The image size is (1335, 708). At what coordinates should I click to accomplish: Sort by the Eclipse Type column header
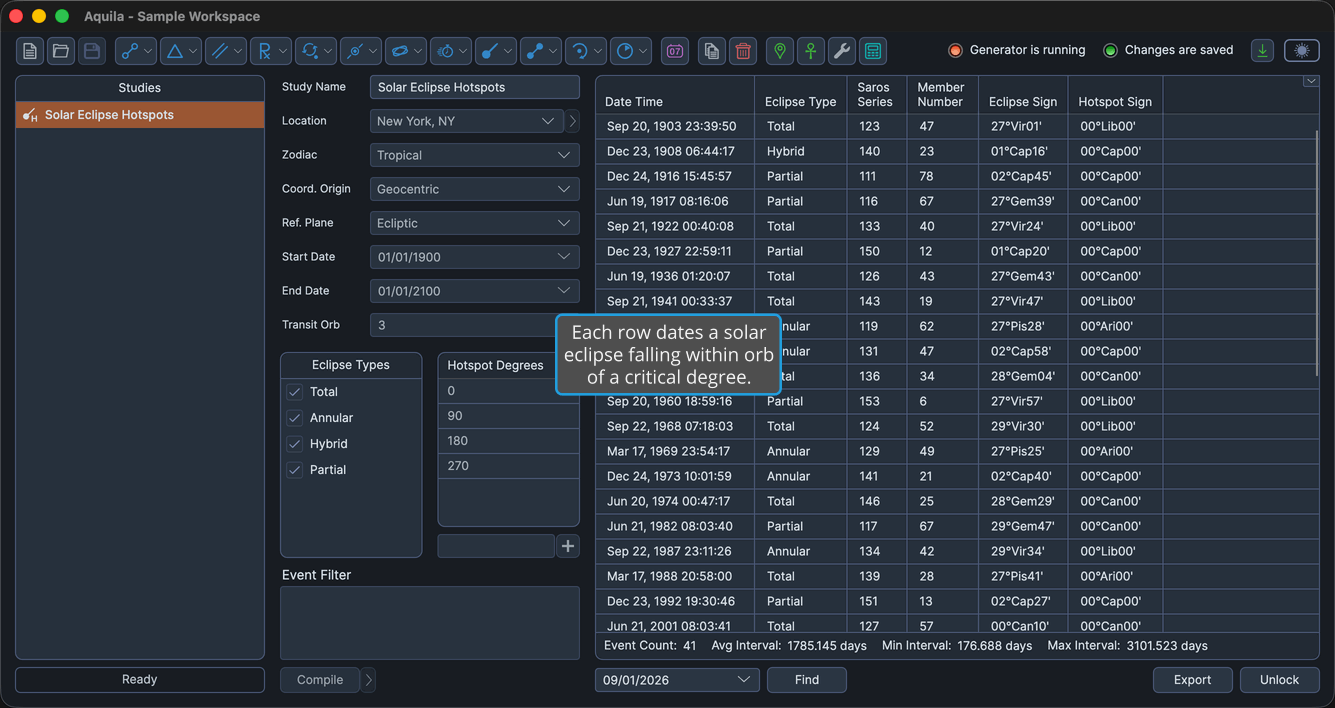pyautogui.click(x=801, y=95)
